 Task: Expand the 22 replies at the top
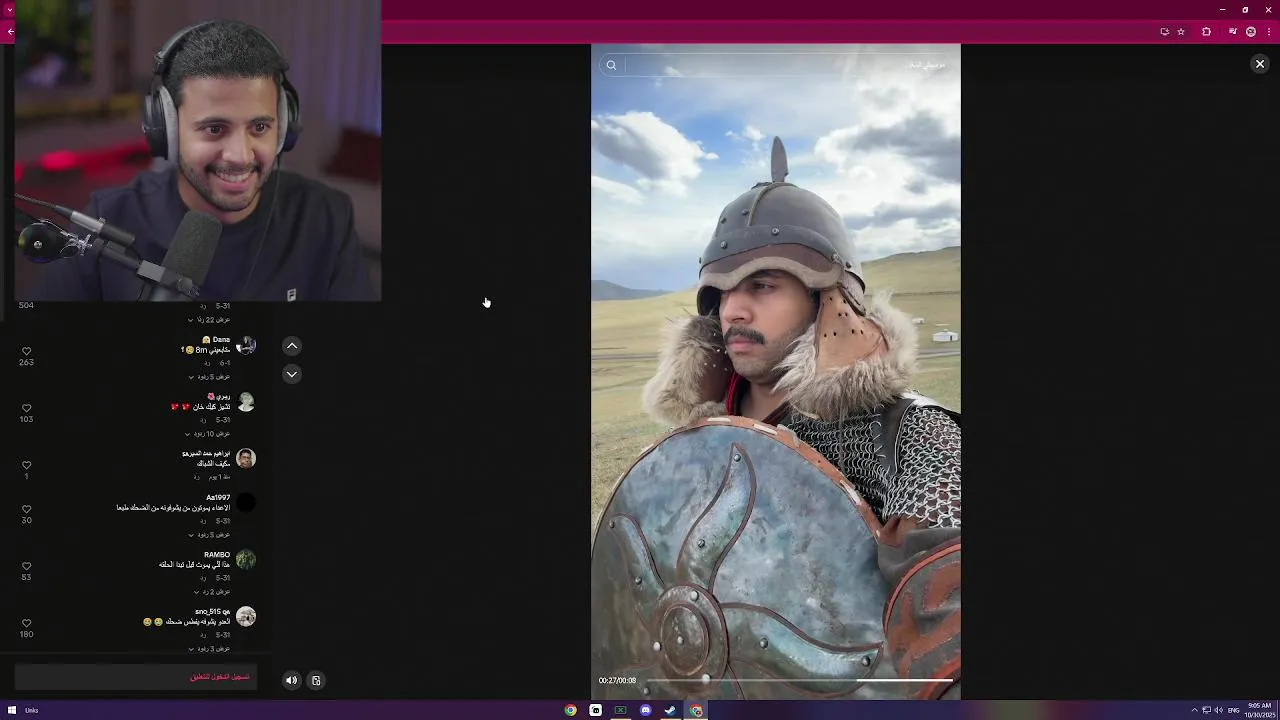(209, 320)
